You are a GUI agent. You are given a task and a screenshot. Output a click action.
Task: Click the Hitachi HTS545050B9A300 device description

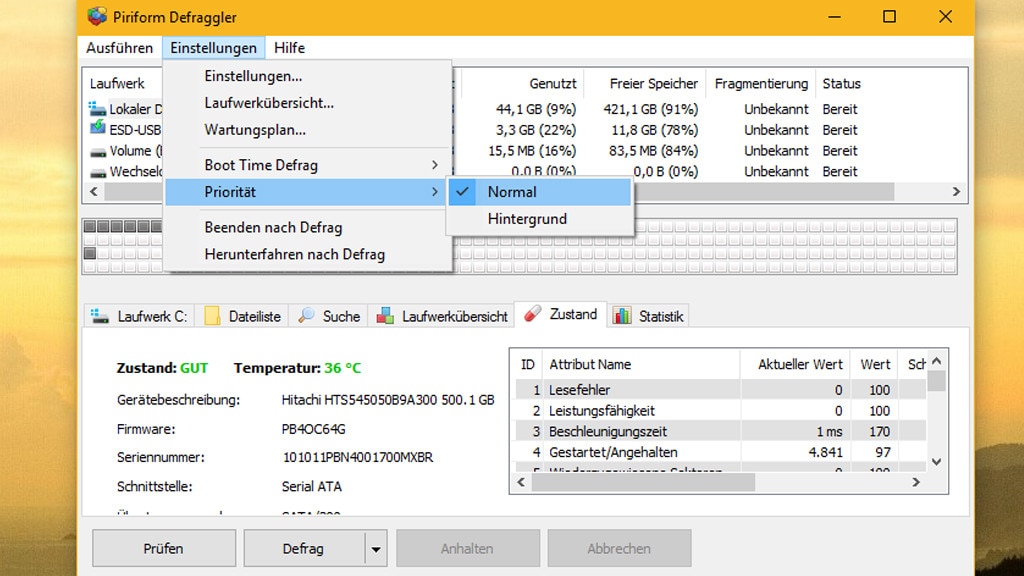click(x=388, y=400)
